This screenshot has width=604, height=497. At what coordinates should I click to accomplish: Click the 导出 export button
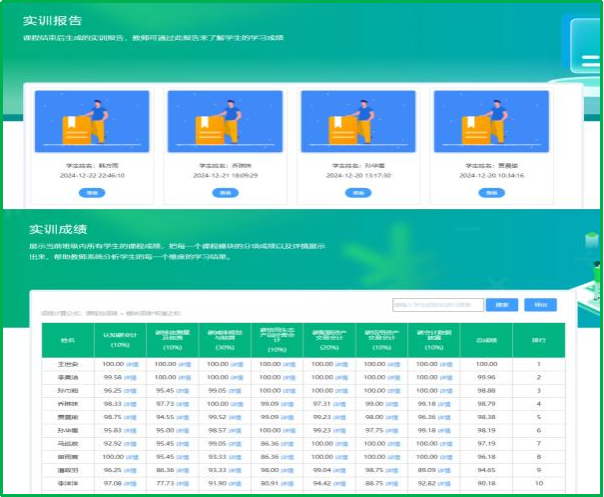click(540, 305)
